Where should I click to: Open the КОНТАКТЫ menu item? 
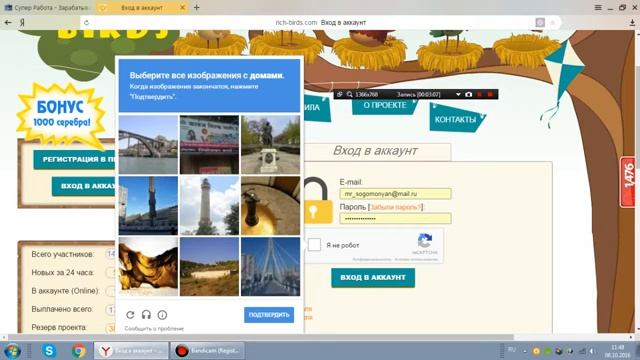coord(456,120)
